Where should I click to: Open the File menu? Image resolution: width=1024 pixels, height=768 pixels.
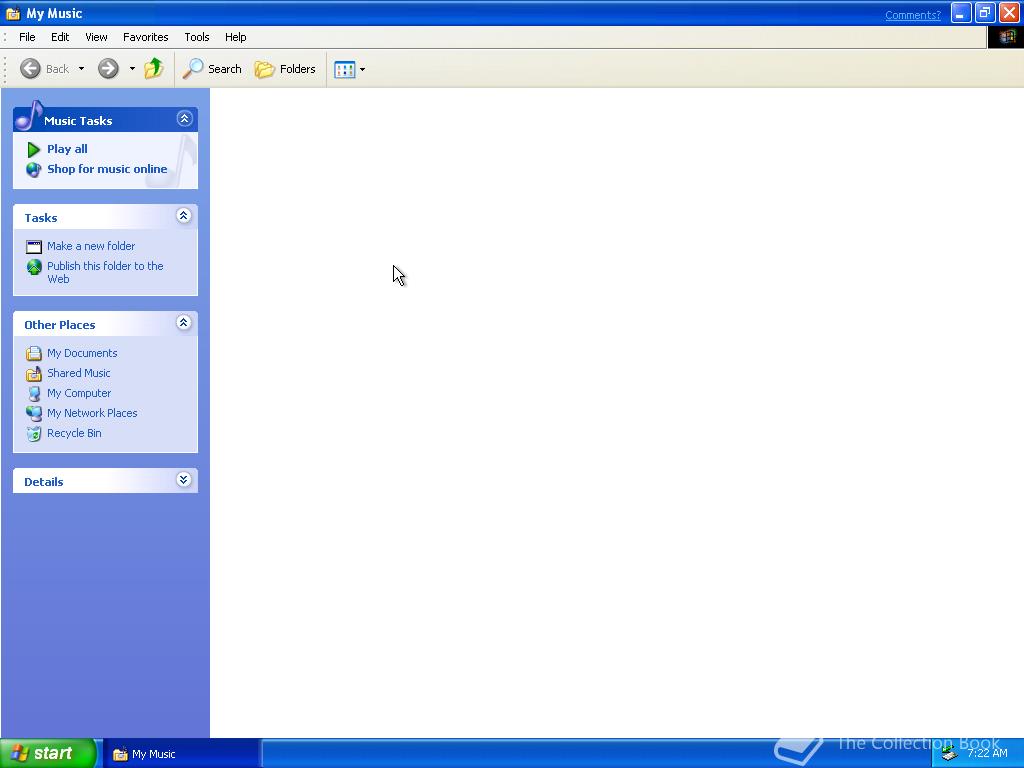click(27, 37)
